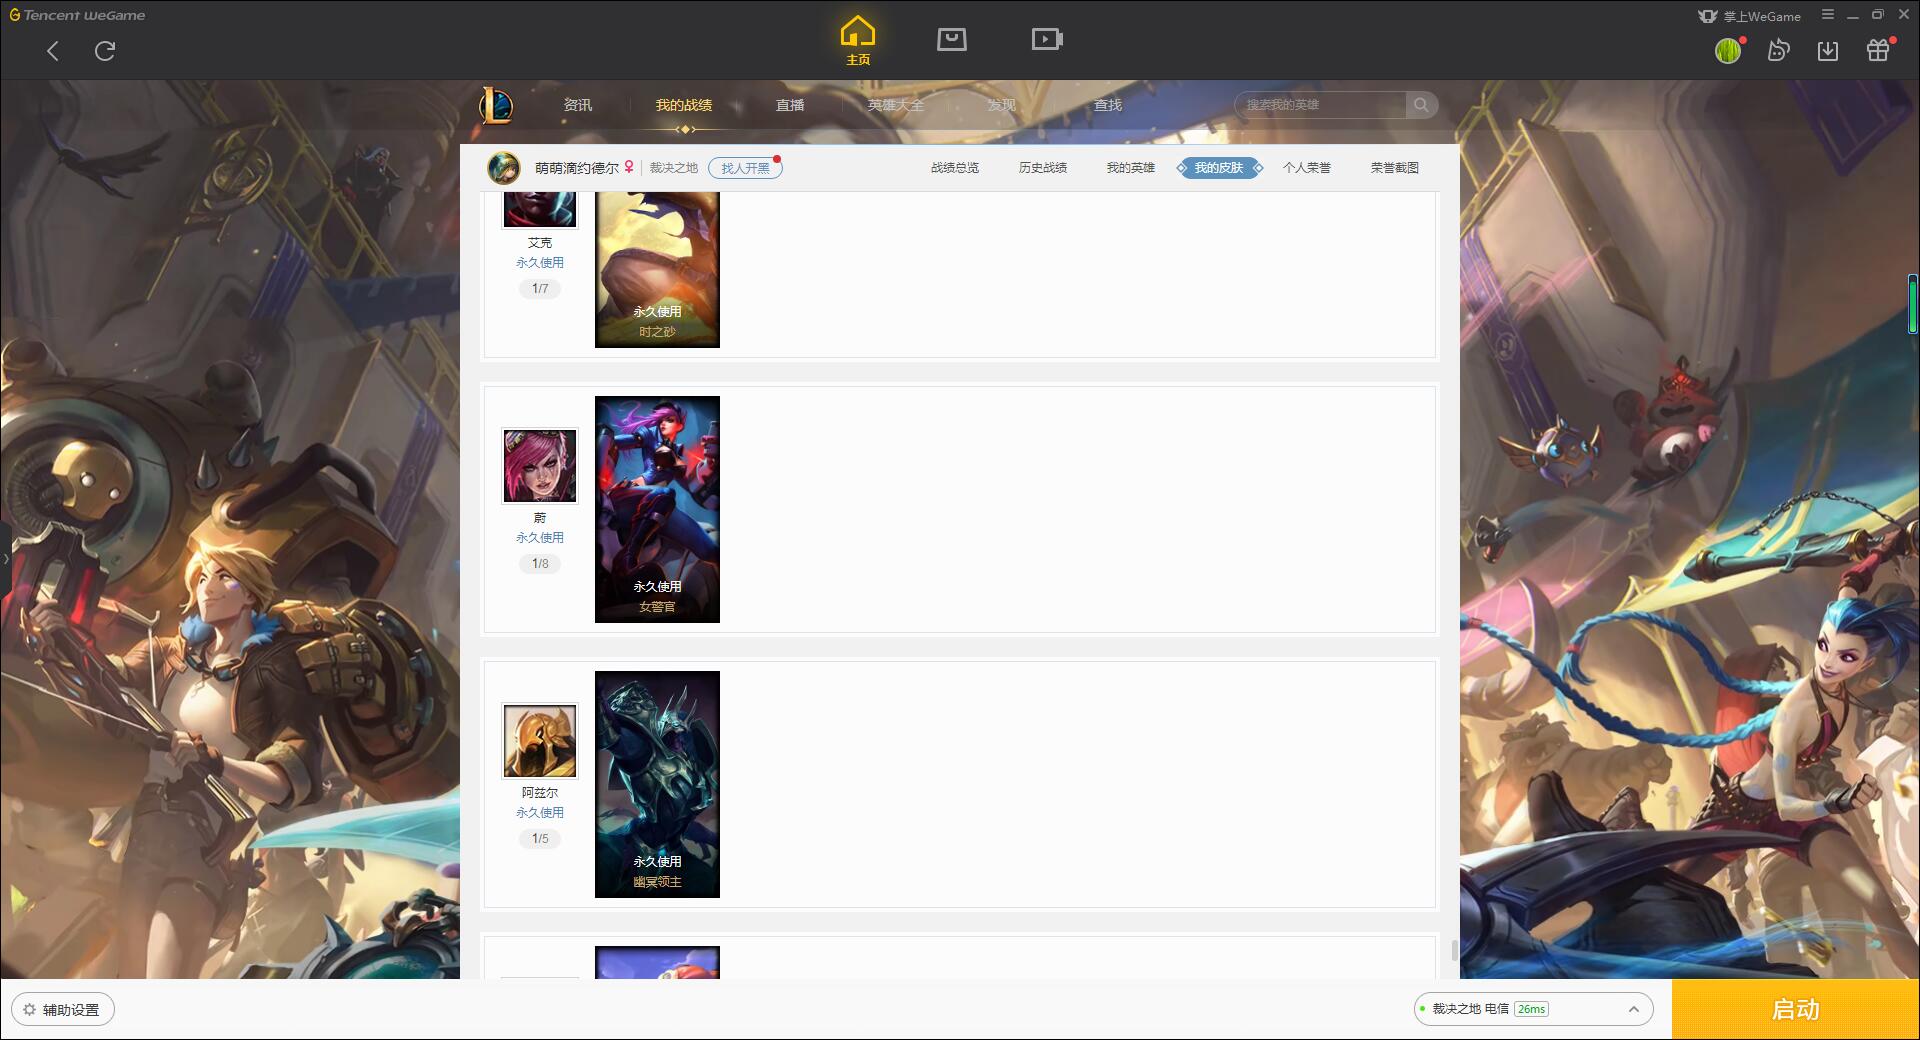Open the 直播 nav tab
This screenshot has width=1920, height=1040.
(x=790, y=105)
